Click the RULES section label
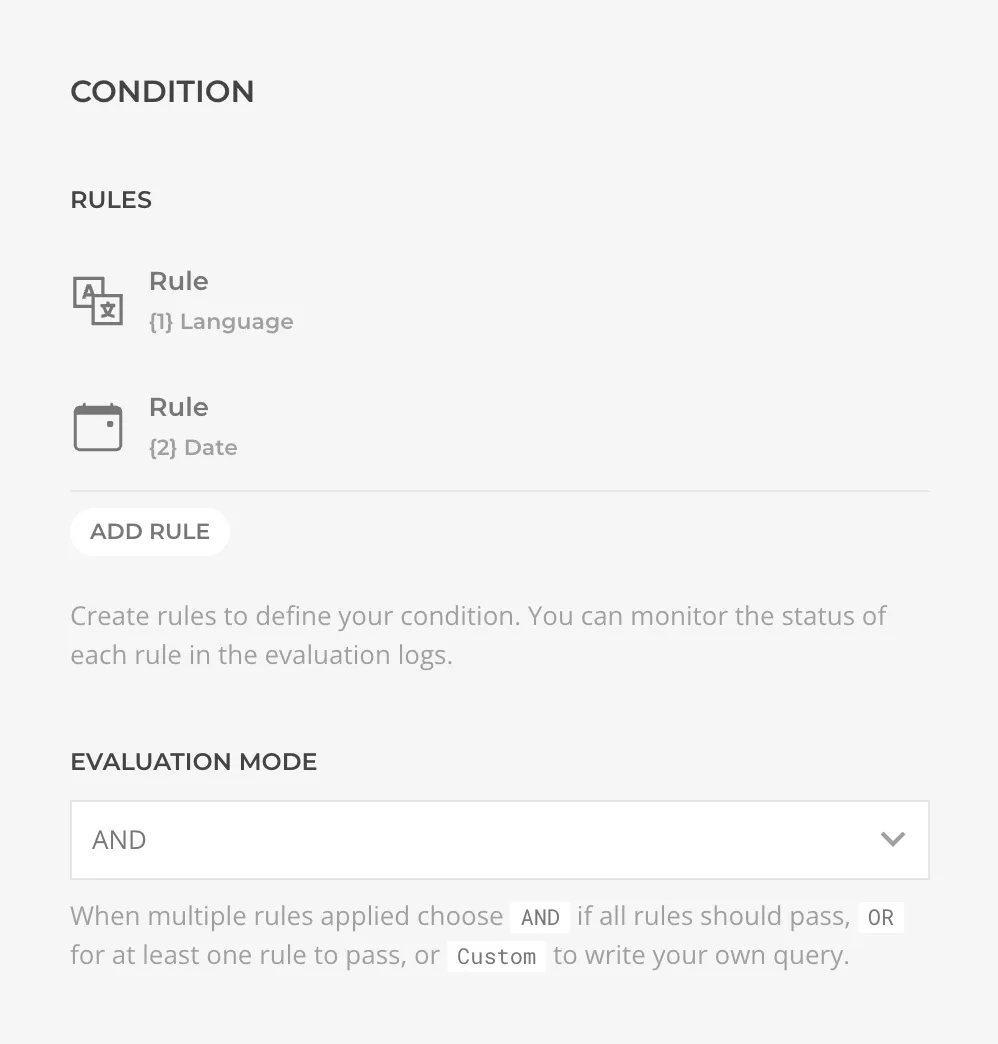Viewport: 998px width, 1044px height. pos(111,200)
